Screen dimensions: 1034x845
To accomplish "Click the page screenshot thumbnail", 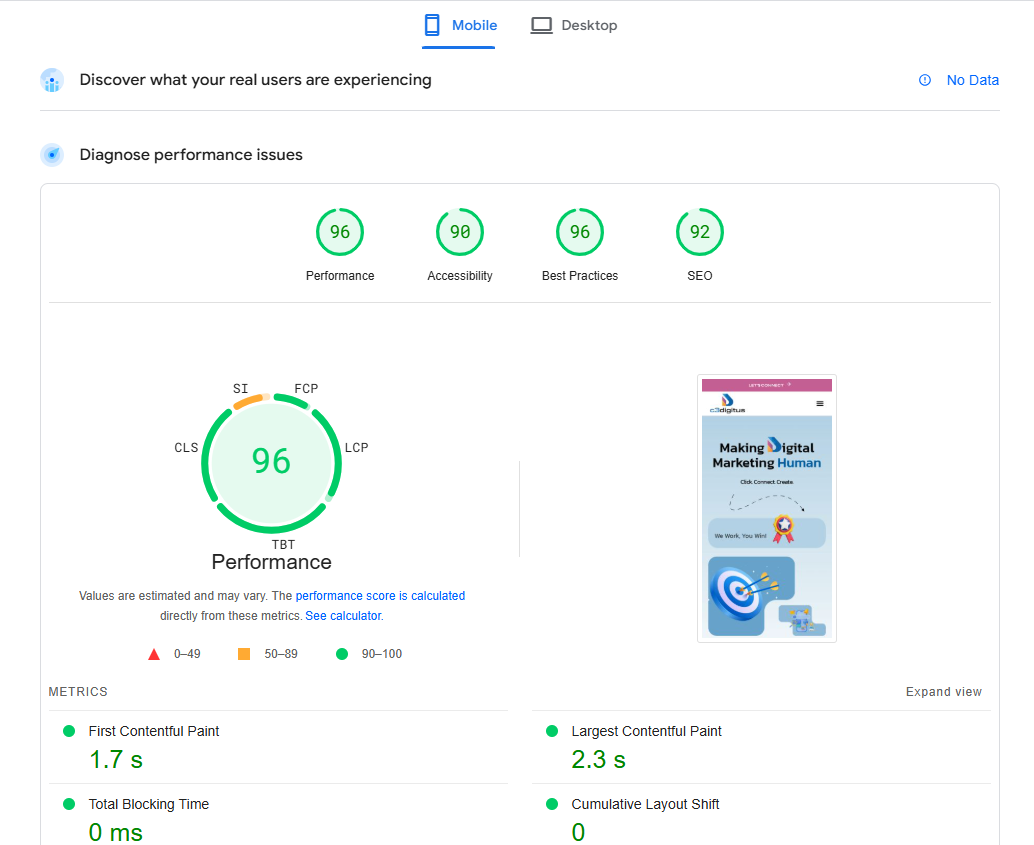I will (x=766, y=508).
